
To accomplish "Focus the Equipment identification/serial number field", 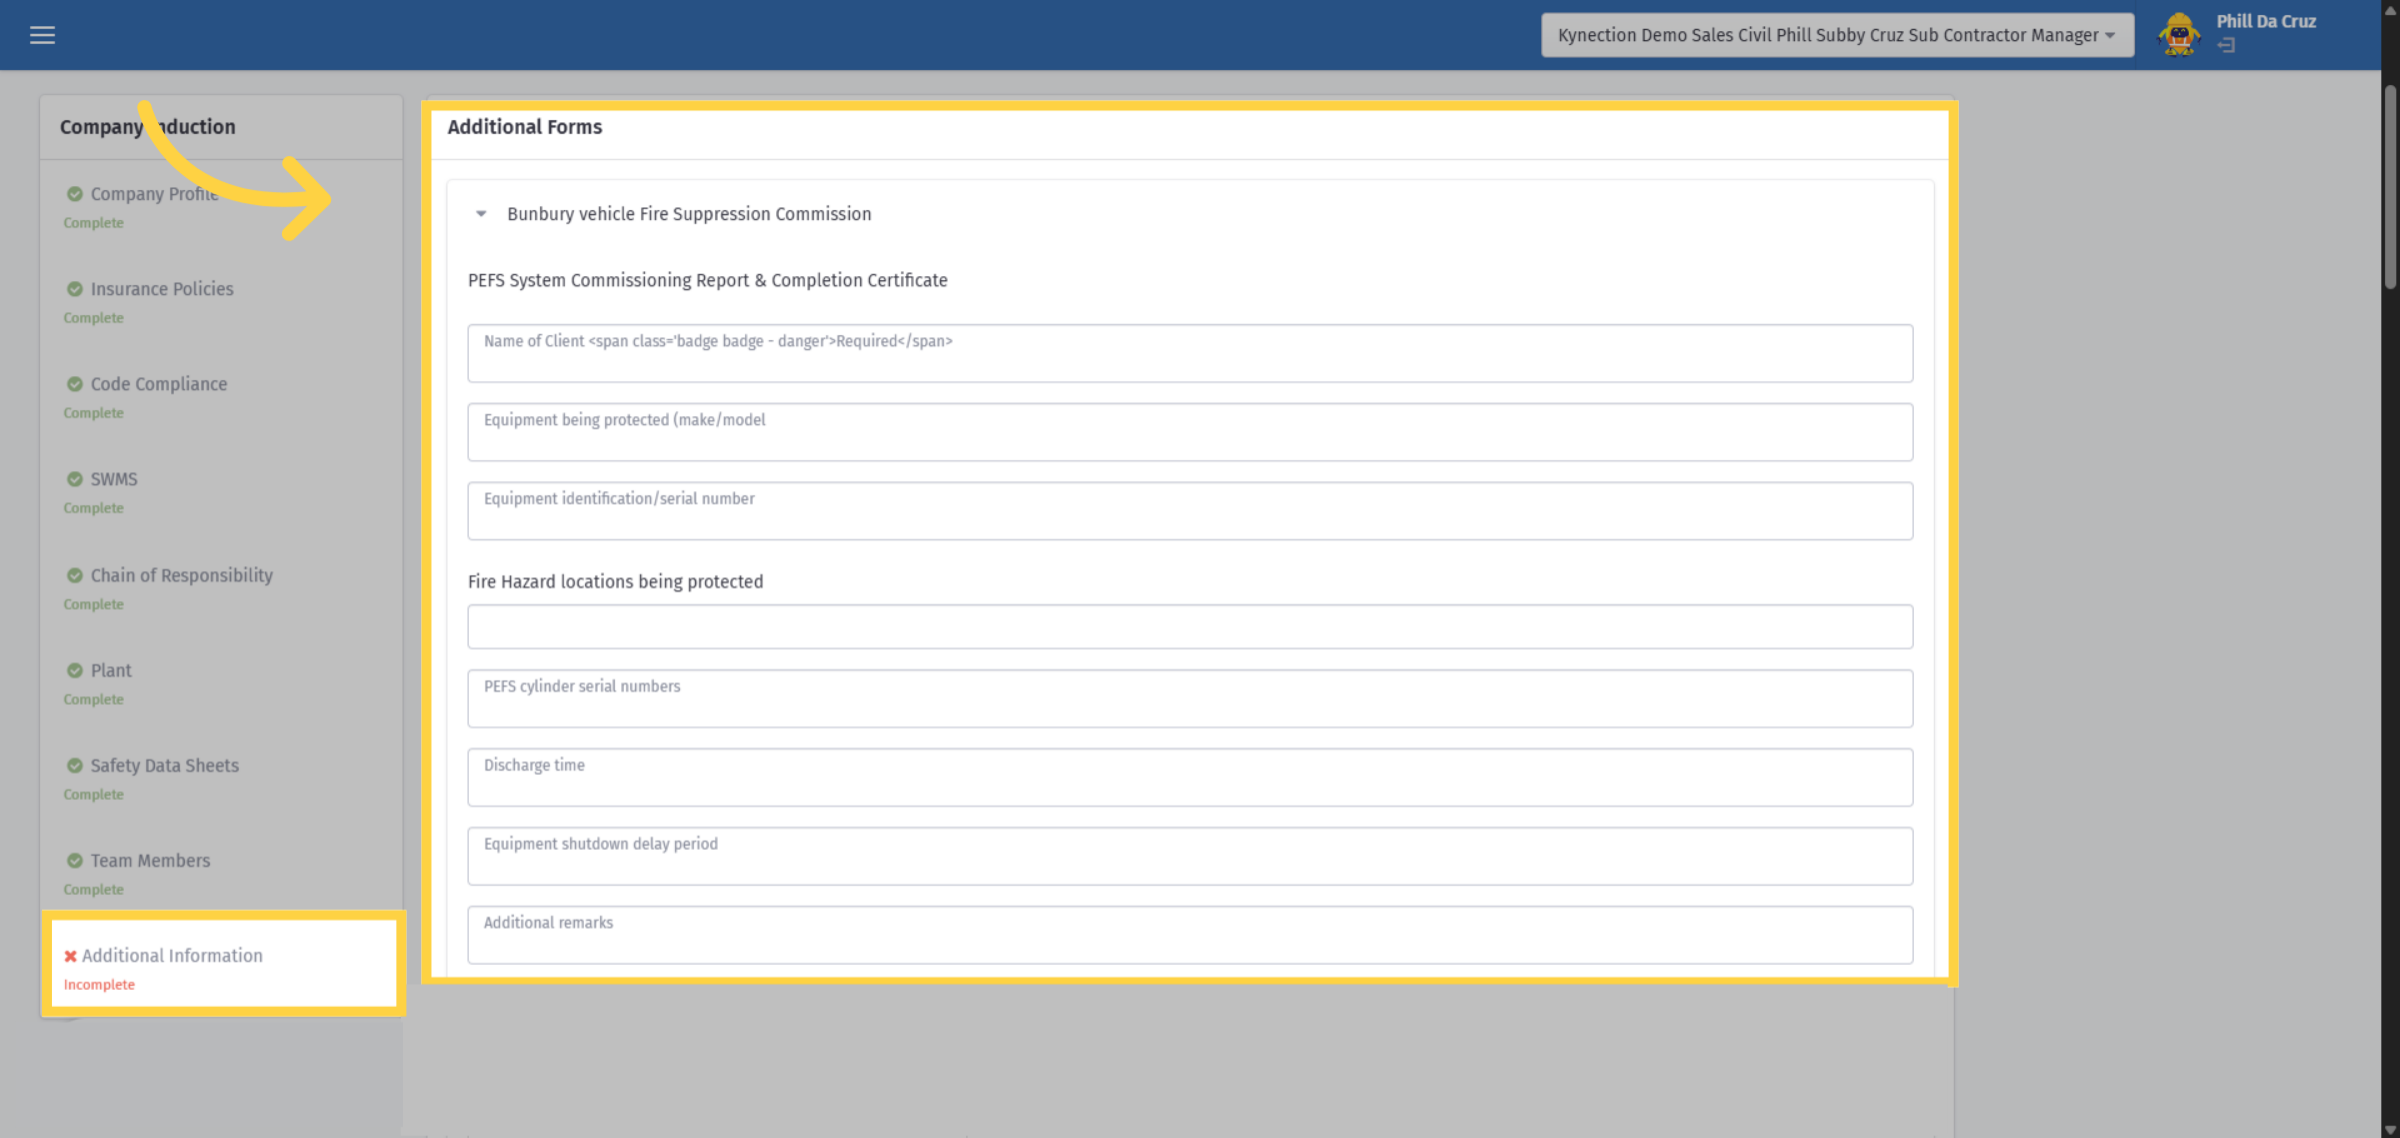I will pyautogui.click(x=1190, y=511).
